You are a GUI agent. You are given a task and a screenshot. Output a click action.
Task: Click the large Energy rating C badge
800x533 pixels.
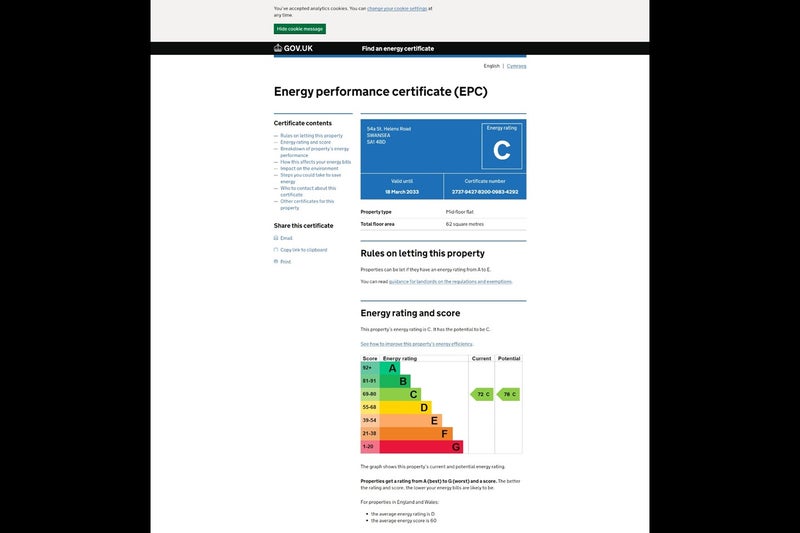coord(502,151)
